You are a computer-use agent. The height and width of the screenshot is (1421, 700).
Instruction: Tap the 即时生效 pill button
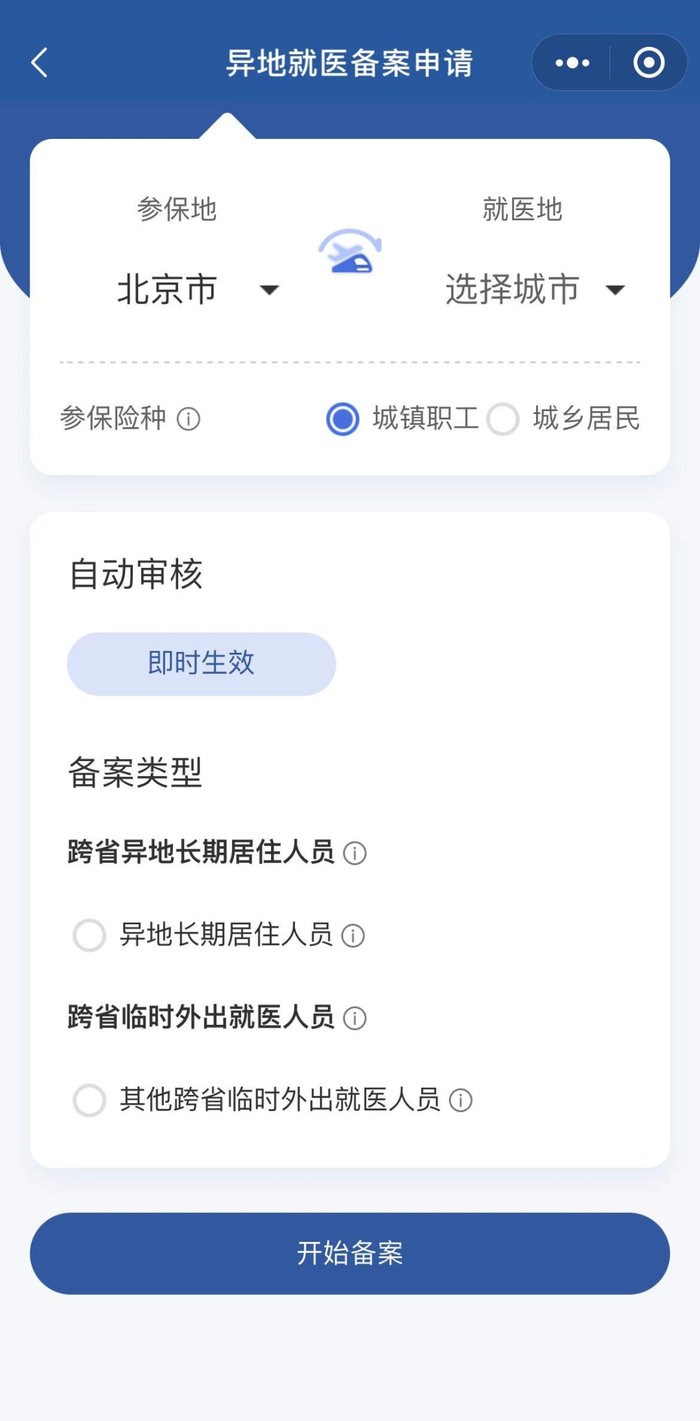click(x=201, y=663)
